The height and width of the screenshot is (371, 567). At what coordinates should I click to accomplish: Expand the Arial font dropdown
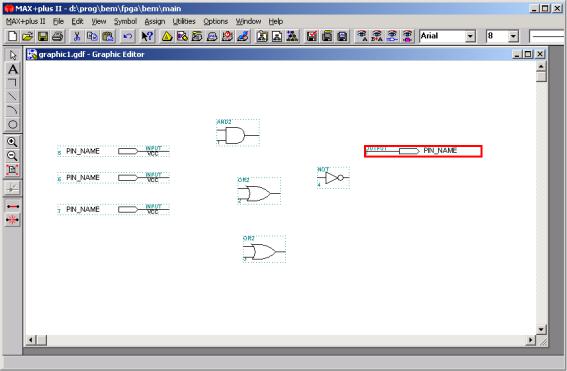coord(470,36)
